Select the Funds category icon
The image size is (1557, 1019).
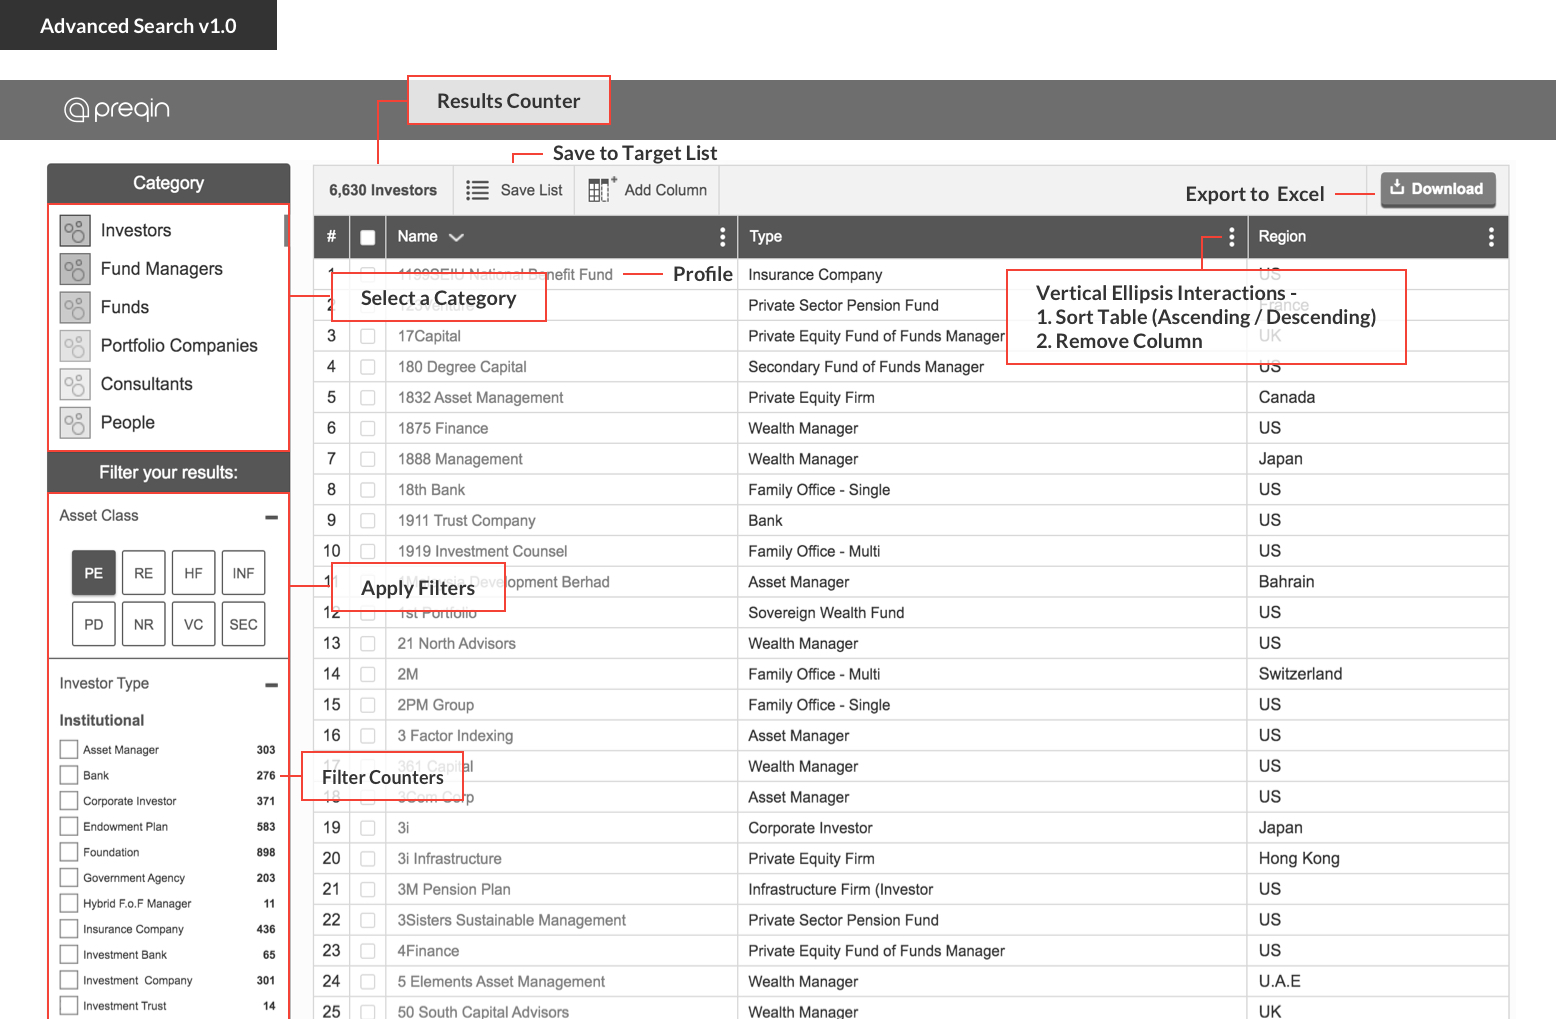[74, 307]
